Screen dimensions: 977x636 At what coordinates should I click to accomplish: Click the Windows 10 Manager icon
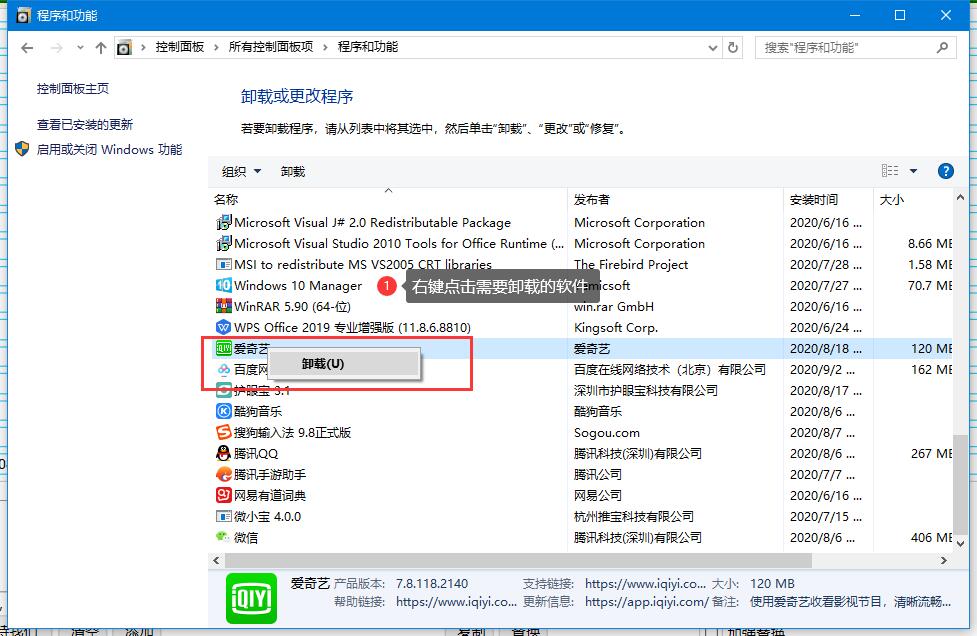(x=224, y=285)
